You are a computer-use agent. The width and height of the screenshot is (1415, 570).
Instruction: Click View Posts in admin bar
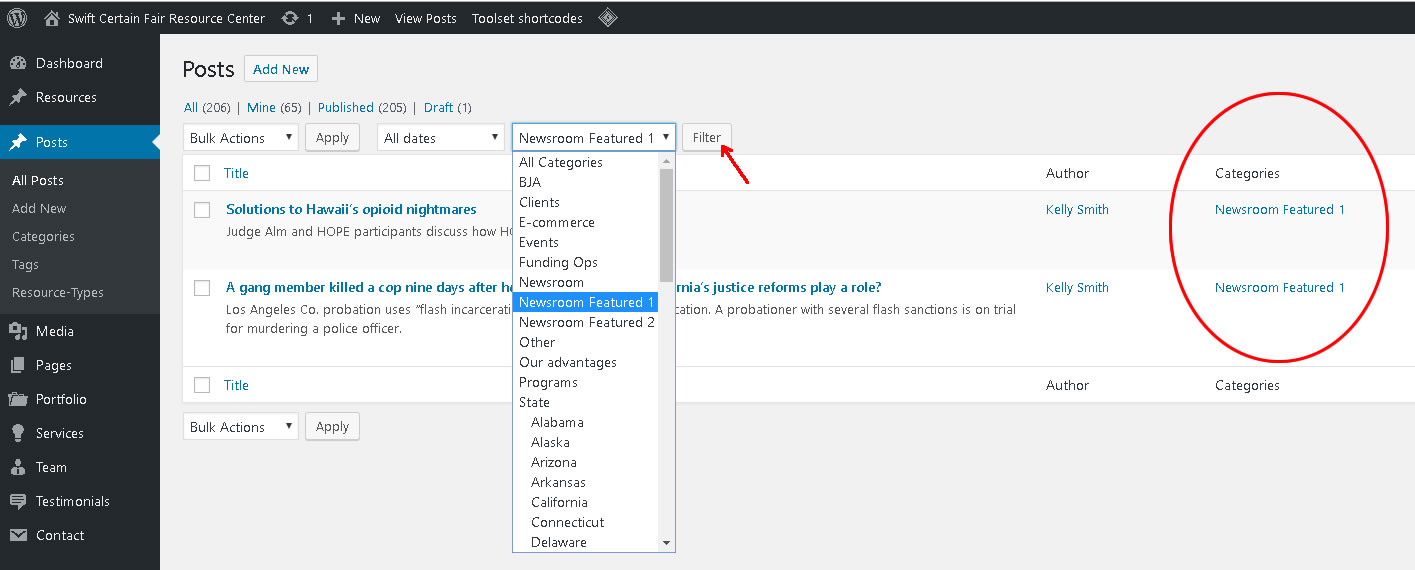tap(425, 18)
